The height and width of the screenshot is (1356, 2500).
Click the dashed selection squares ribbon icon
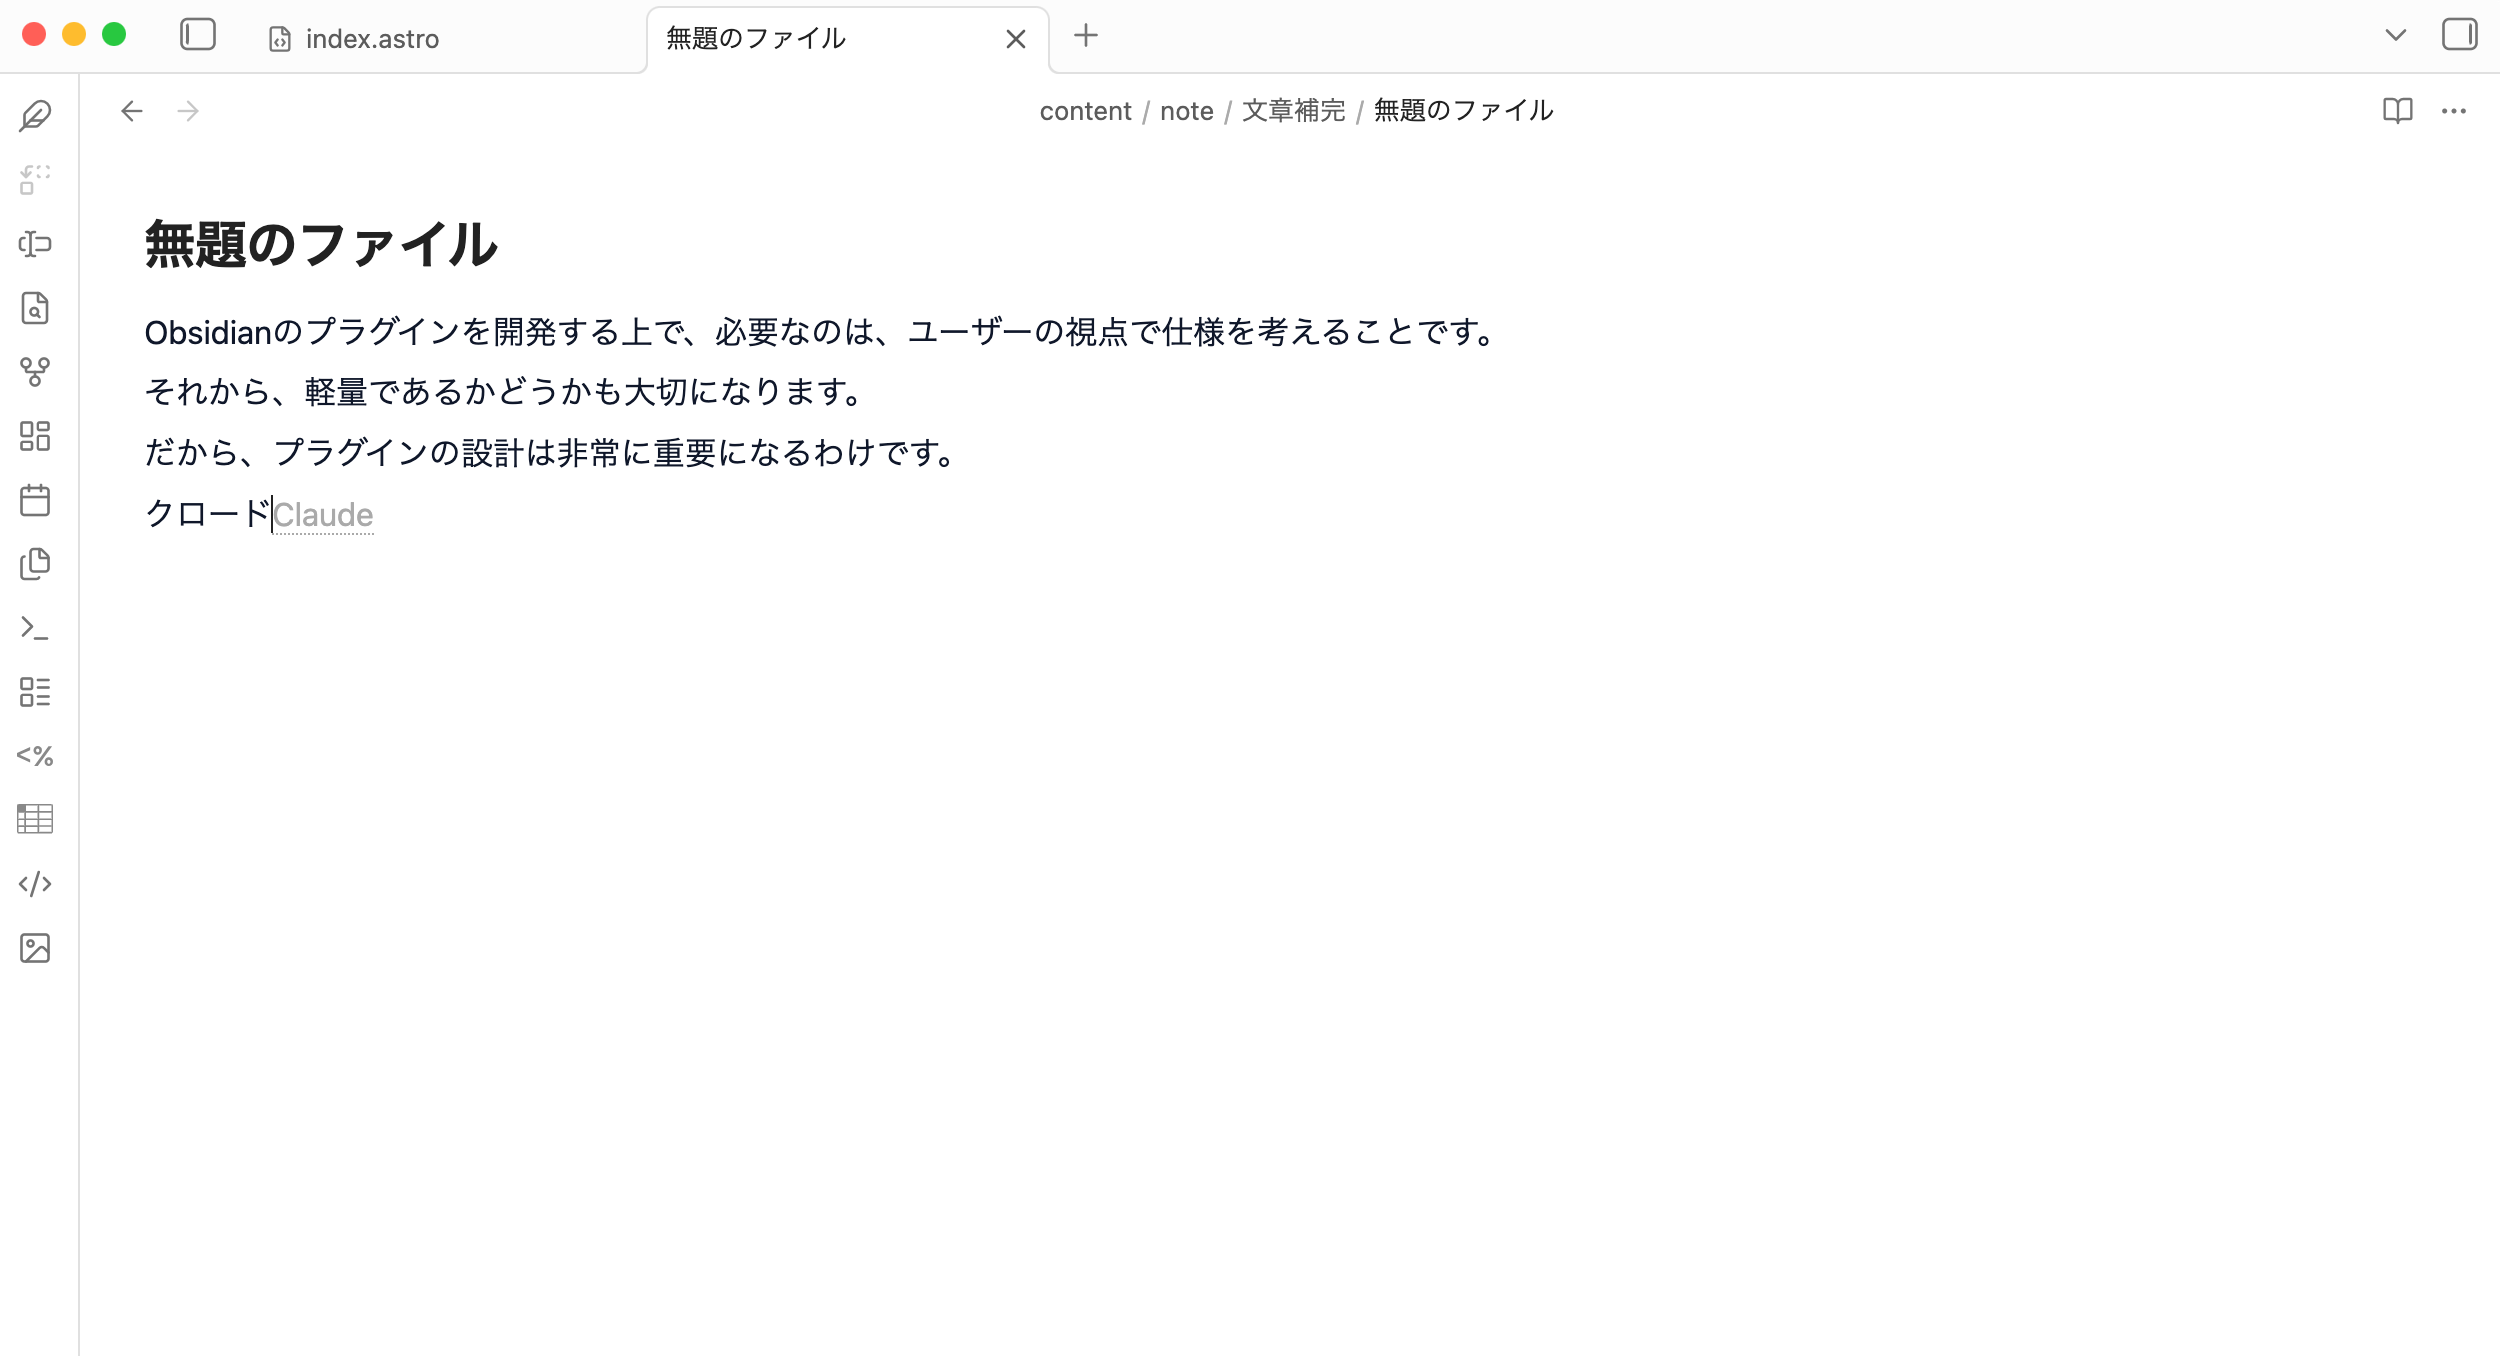click(x=35, y=180)
